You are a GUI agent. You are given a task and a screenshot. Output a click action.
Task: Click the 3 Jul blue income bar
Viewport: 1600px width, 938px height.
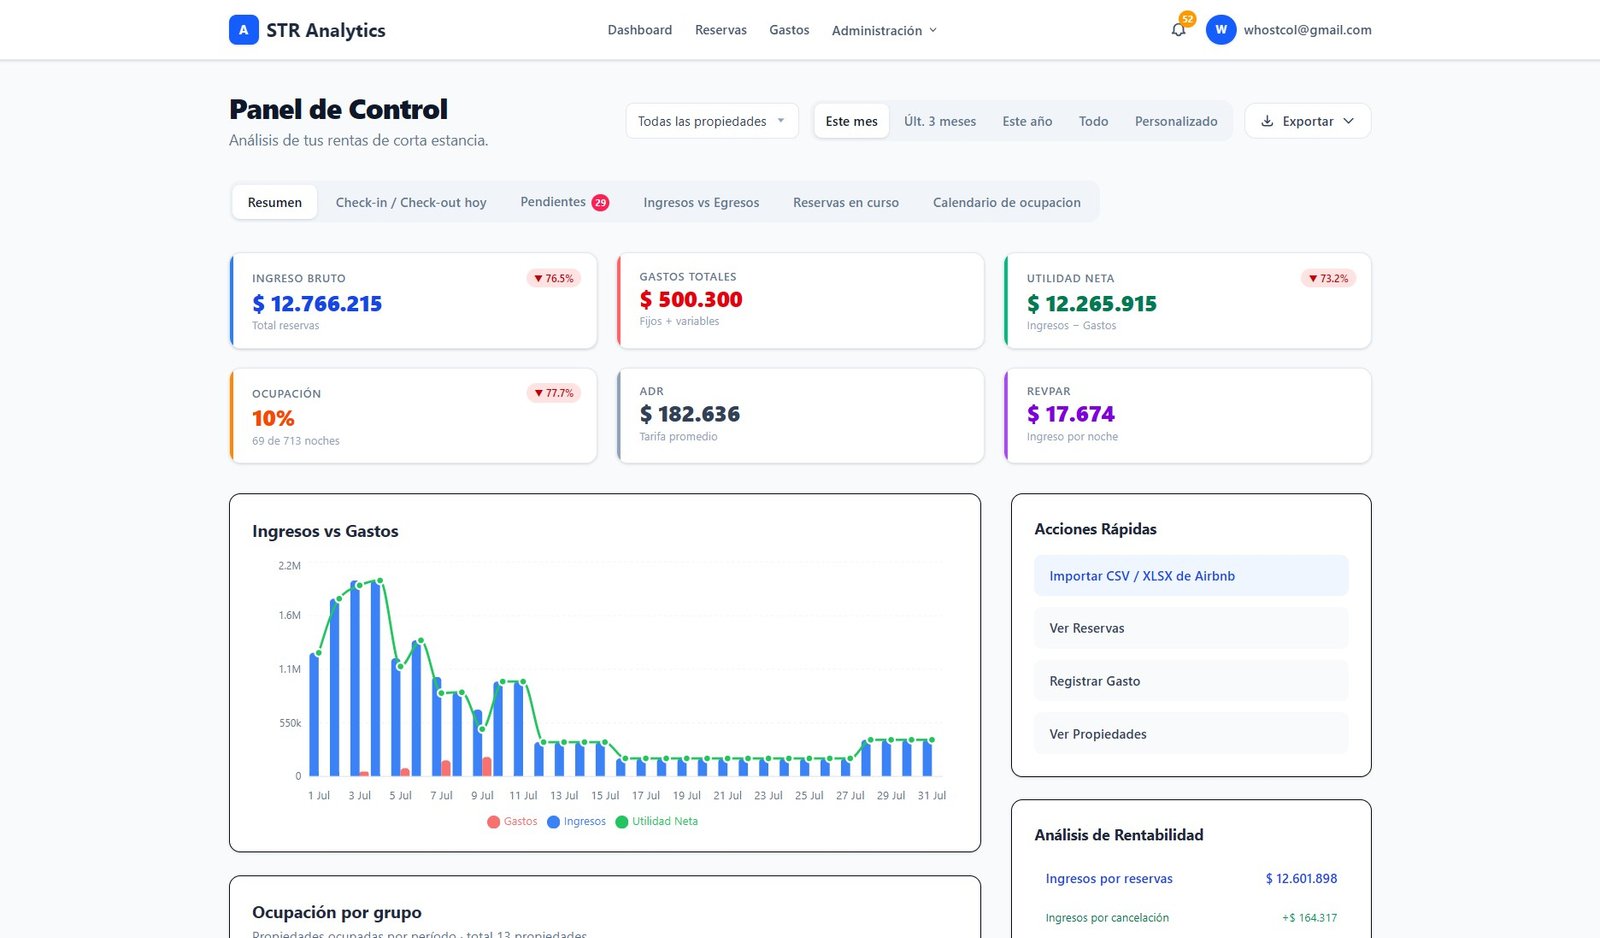coord(355,679)
